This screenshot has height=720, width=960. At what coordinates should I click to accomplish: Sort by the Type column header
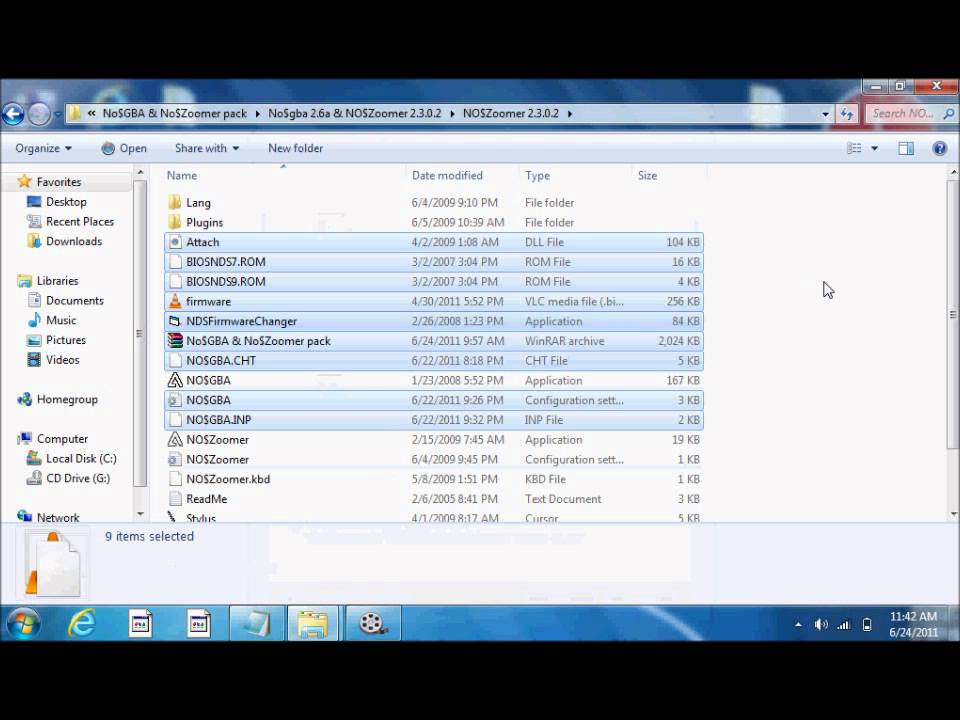(x=537, y=176)
